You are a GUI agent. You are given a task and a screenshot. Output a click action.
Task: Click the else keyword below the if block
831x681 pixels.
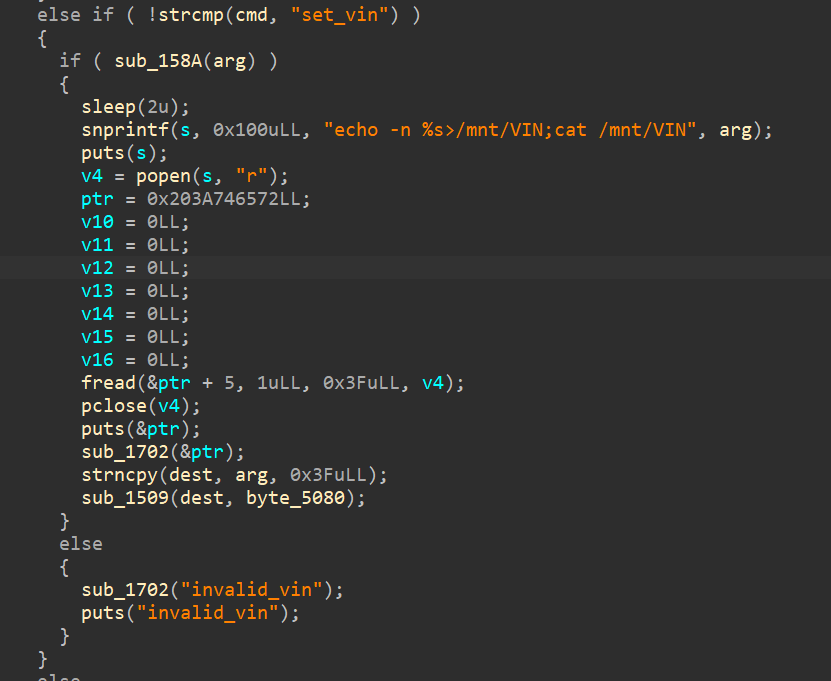point(81,544)
